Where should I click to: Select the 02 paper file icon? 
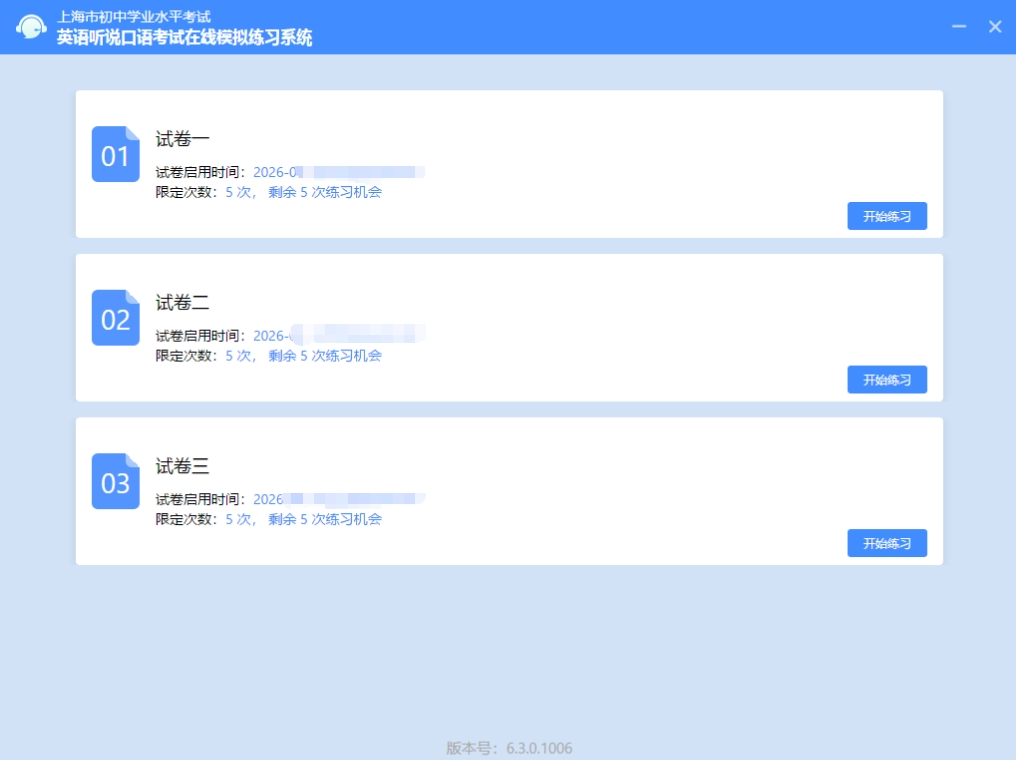click(x=115, y=318)
